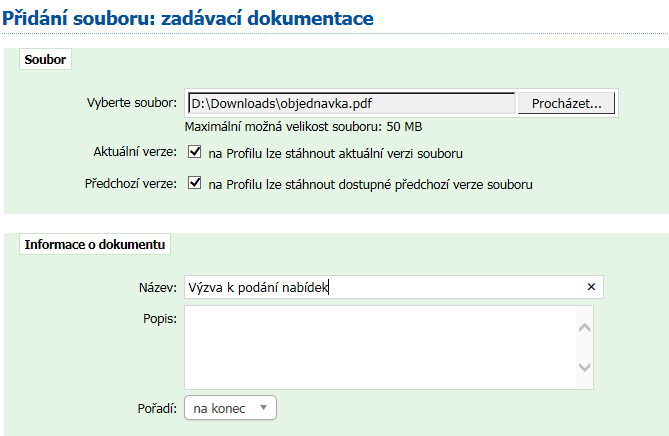This screenshot has width=669, height=436.
Task: Toggle the Aktuální verze checkbox
Action: 195,152
